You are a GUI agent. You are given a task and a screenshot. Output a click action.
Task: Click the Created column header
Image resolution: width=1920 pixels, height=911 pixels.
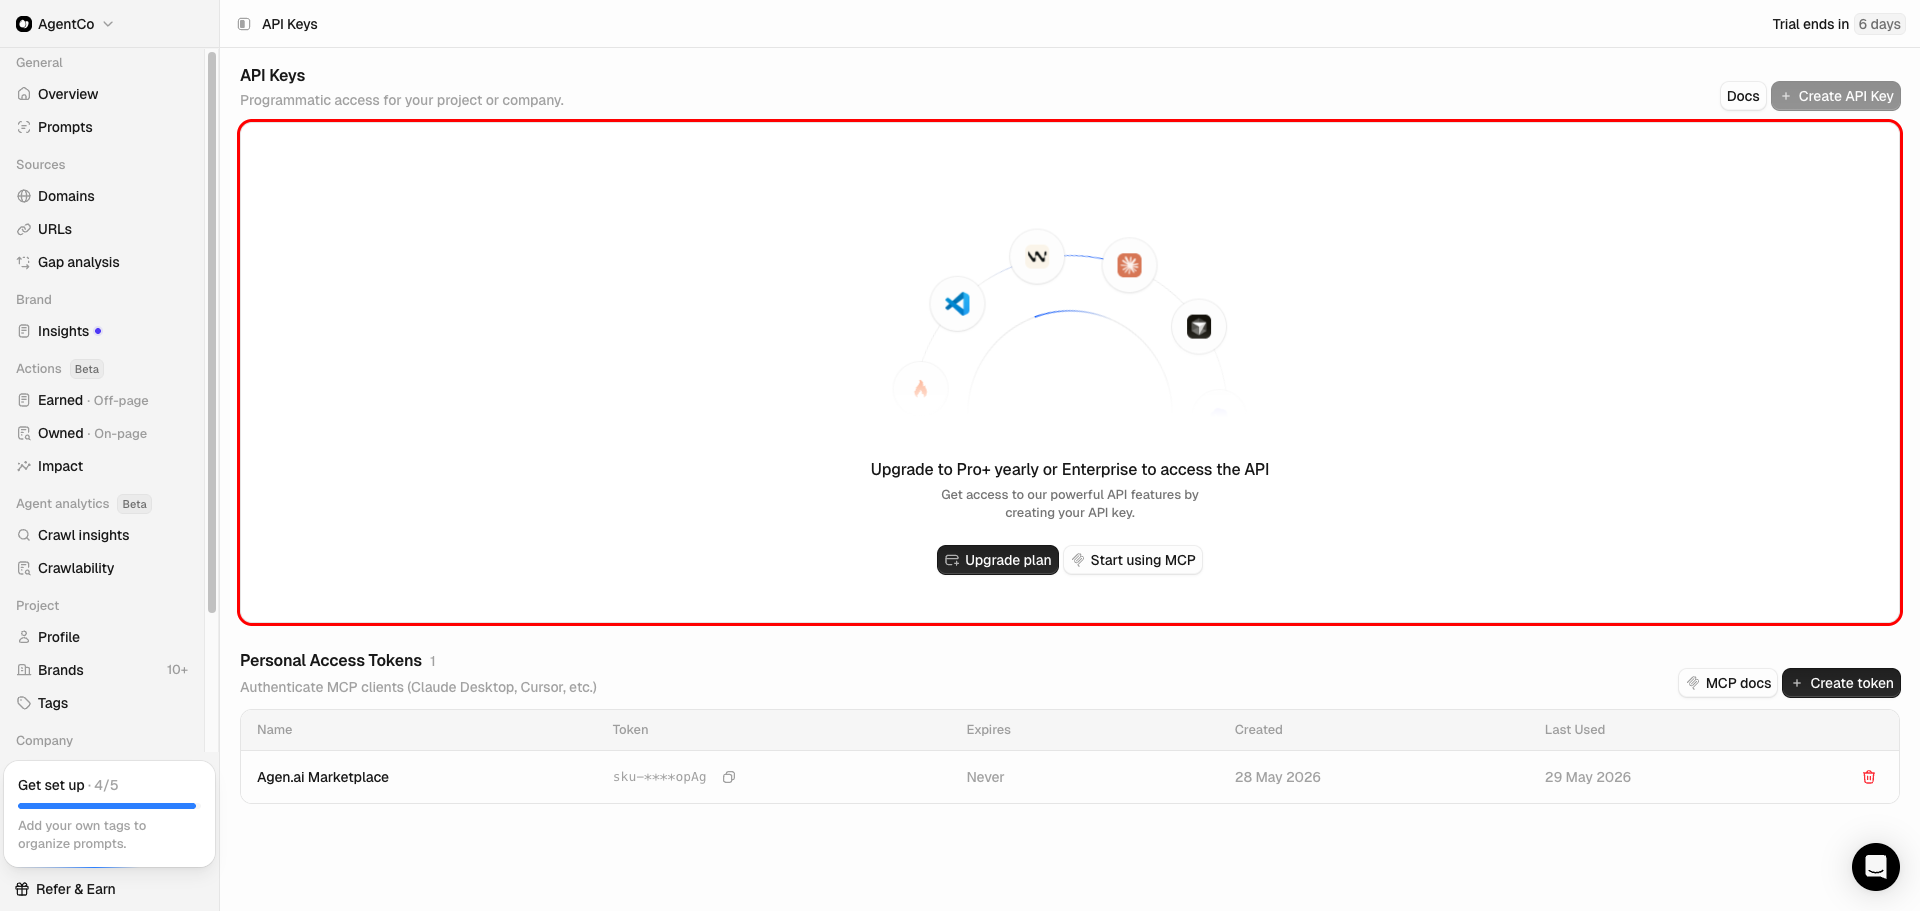(1258, 730)
